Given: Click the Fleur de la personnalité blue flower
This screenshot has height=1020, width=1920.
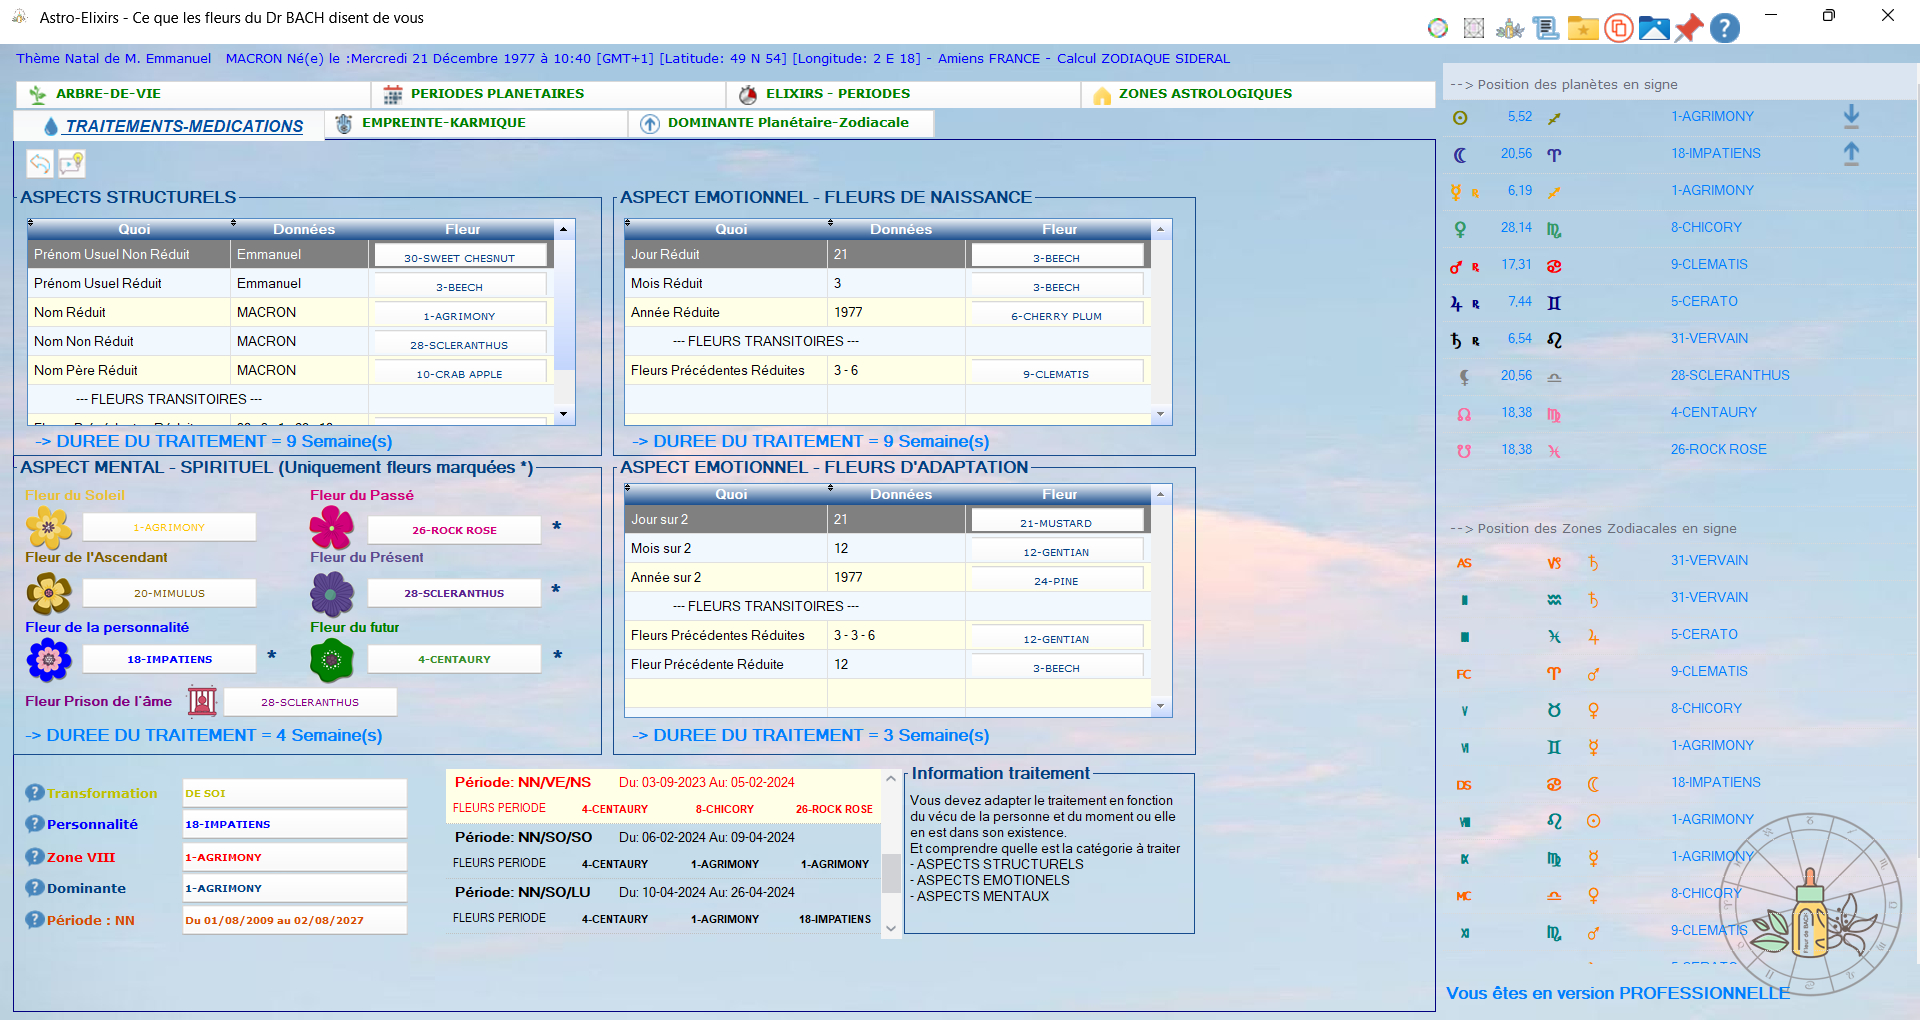Looking at the screenshot, I should point(49,660).
